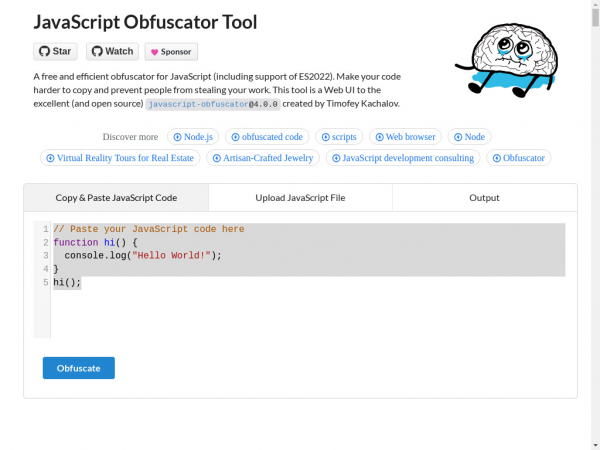600x450 pixels.
Task: Select the obfuscated code suggestion chip
Action: coord(267,137)
